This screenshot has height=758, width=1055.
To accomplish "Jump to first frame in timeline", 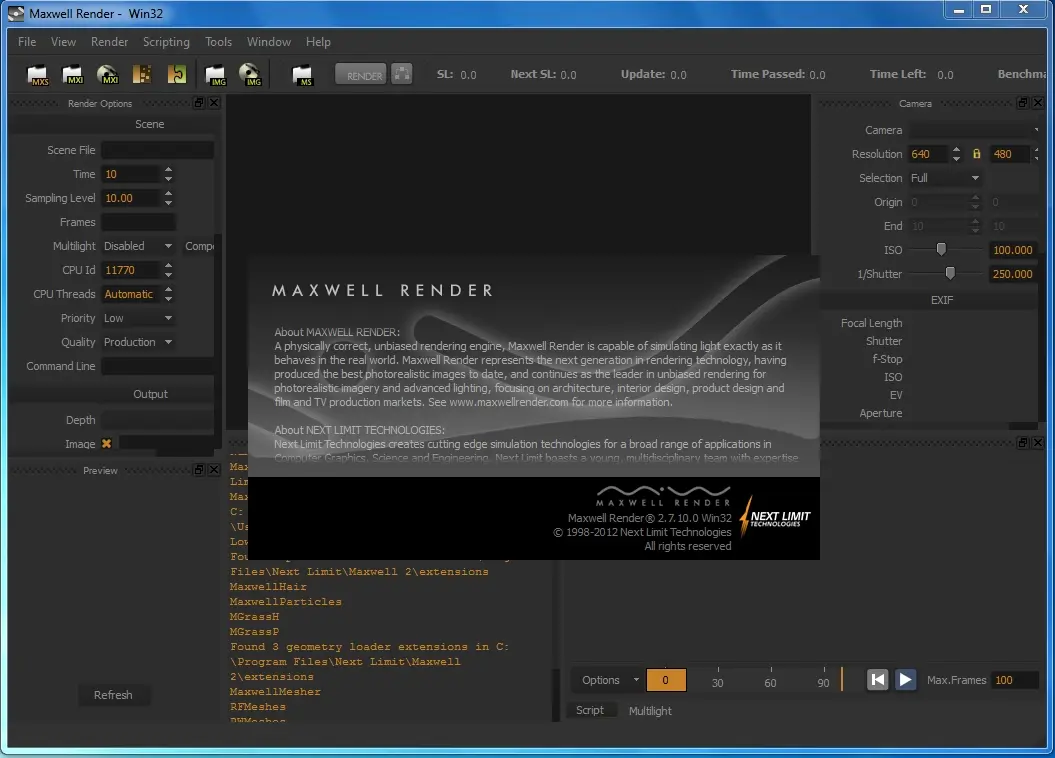I will click(877, 680).
